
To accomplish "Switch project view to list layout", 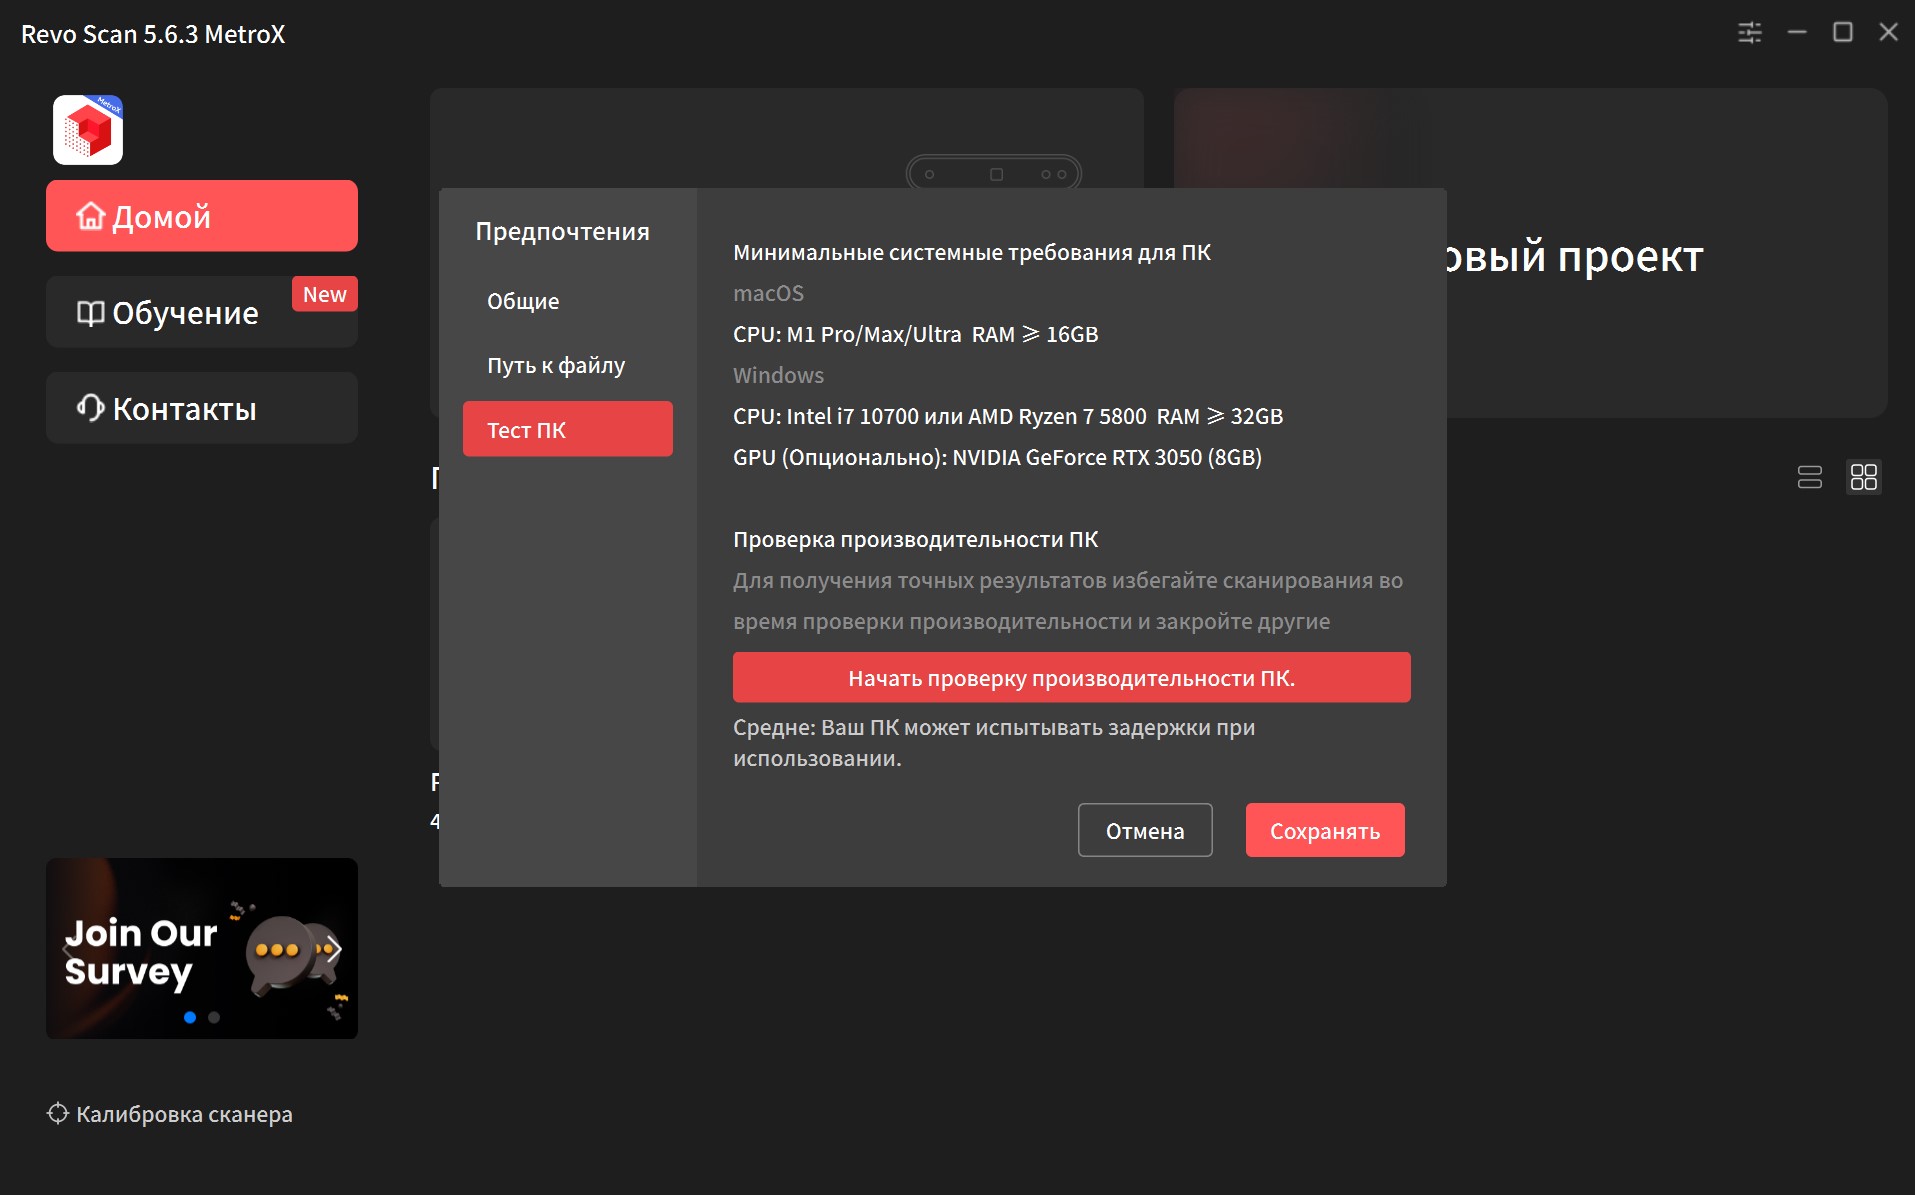I will point(1809,477).
